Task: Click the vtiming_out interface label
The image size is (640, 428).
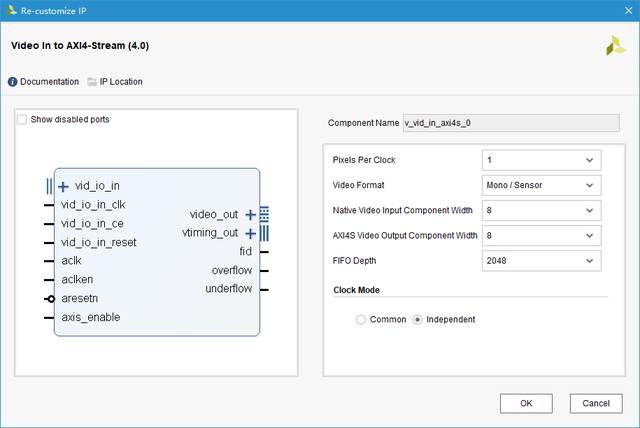Action: [x=210, y=233]
